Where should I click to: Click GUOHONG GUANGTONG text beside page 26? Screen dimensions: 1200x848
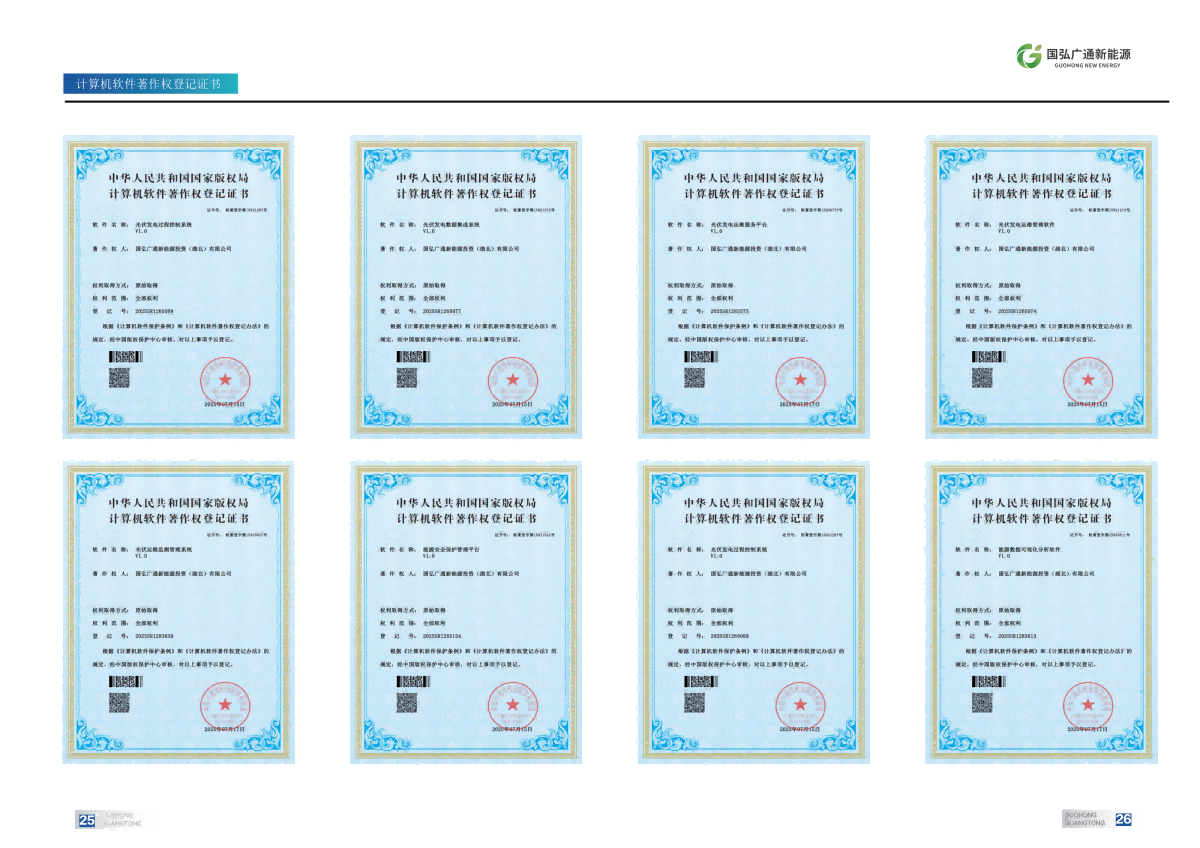point(1086,819)
